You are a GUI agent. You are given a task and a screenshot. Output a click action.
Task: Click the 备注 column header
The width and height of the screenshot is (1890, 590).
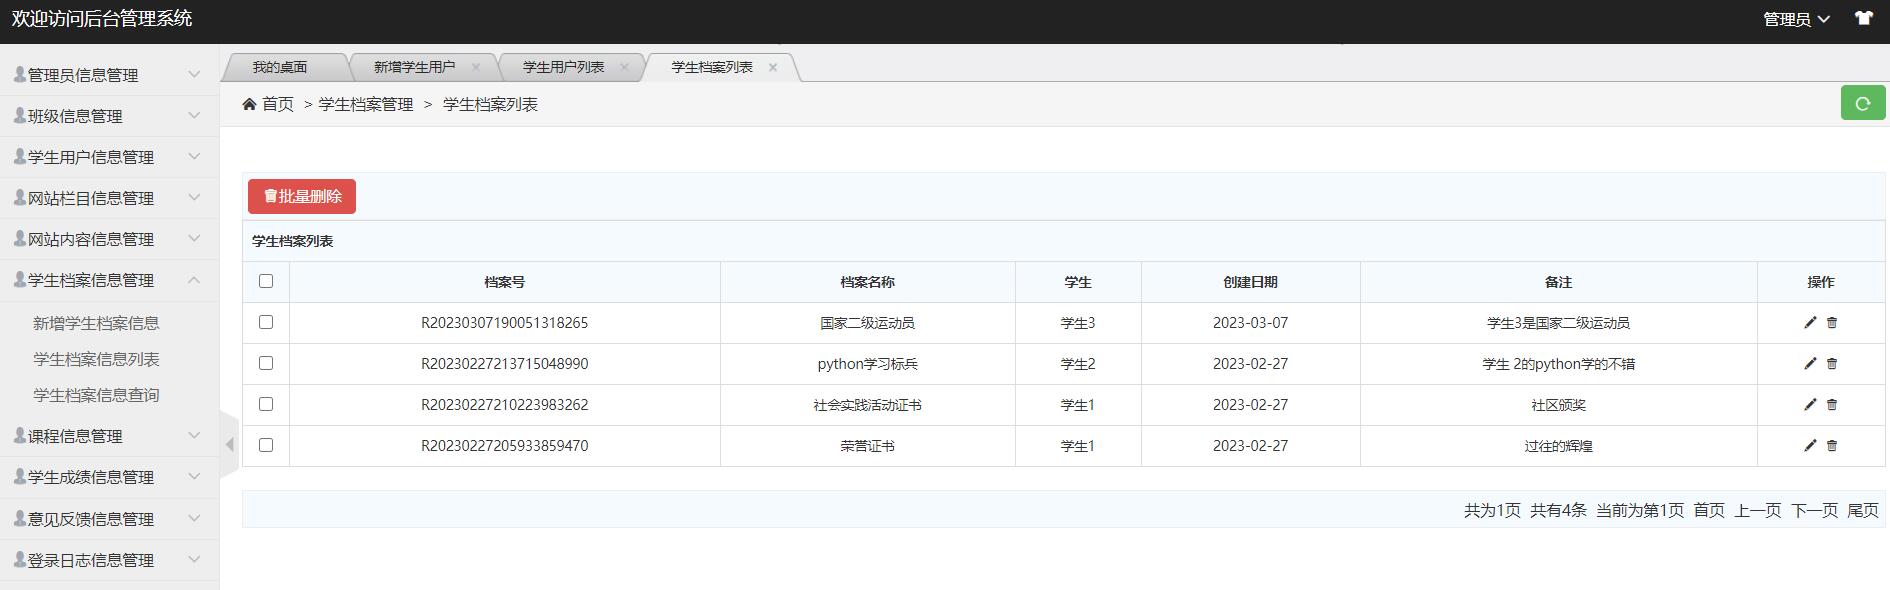pos(1558,282)
